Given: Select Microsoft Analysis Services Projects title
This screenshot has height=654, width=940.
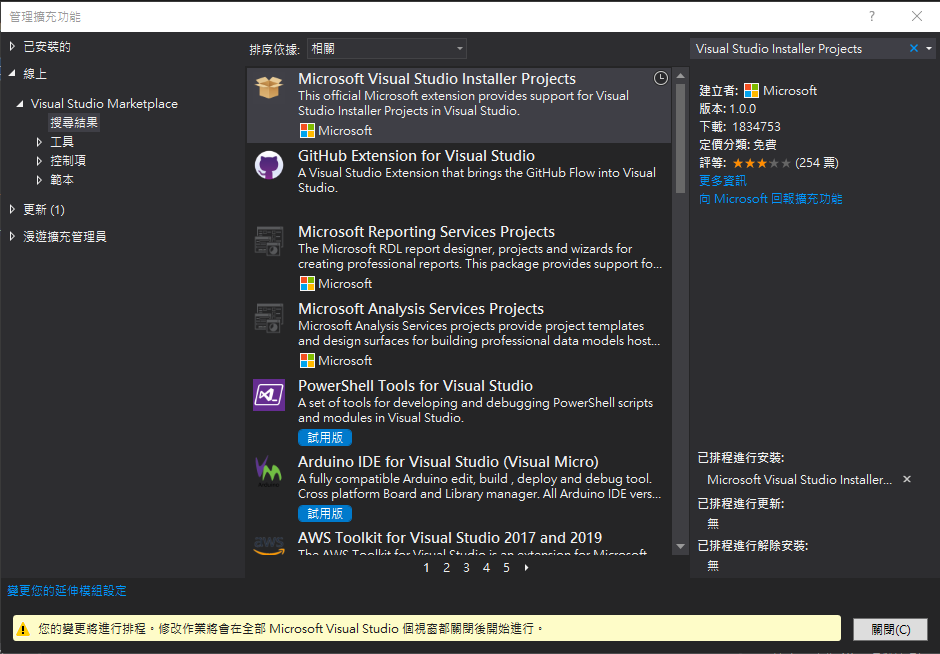Looking at the screenshot, I should point(421,309).
